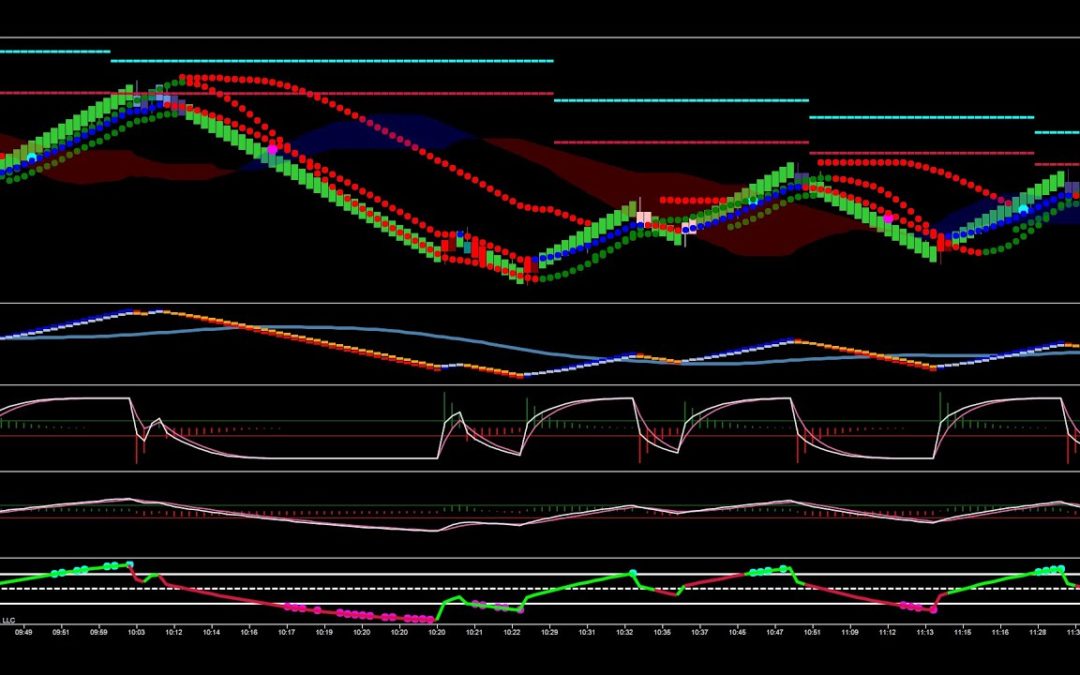The image size is (1080, 675).
Task: Click the magenta dot on the first downtrend
Action: pos(271,149)
